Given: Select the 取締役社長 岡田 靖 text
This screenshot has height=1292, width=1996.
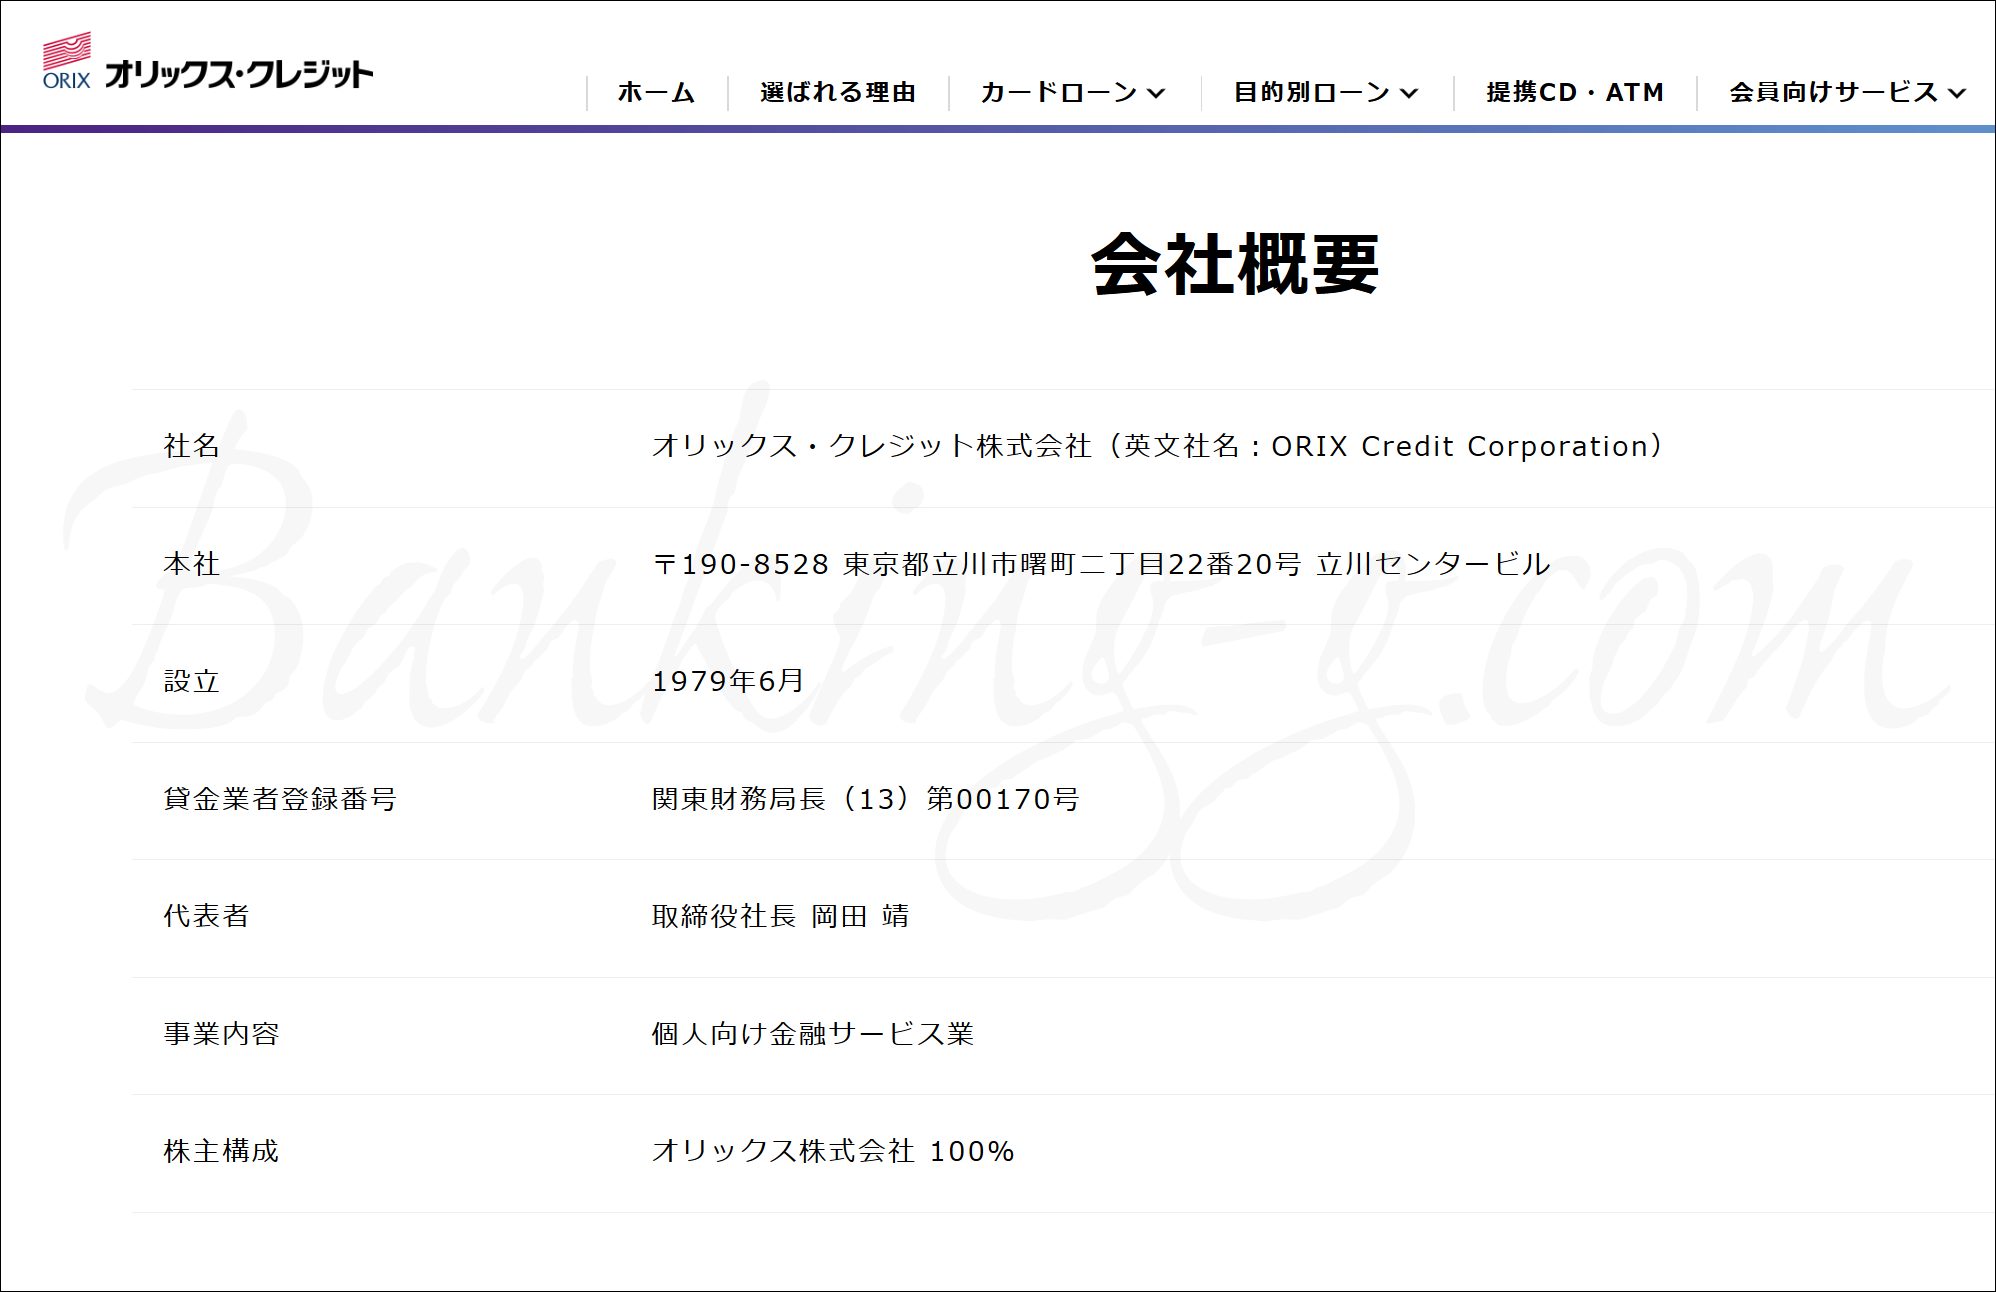Looking at the screenshot, I should 781,916.
